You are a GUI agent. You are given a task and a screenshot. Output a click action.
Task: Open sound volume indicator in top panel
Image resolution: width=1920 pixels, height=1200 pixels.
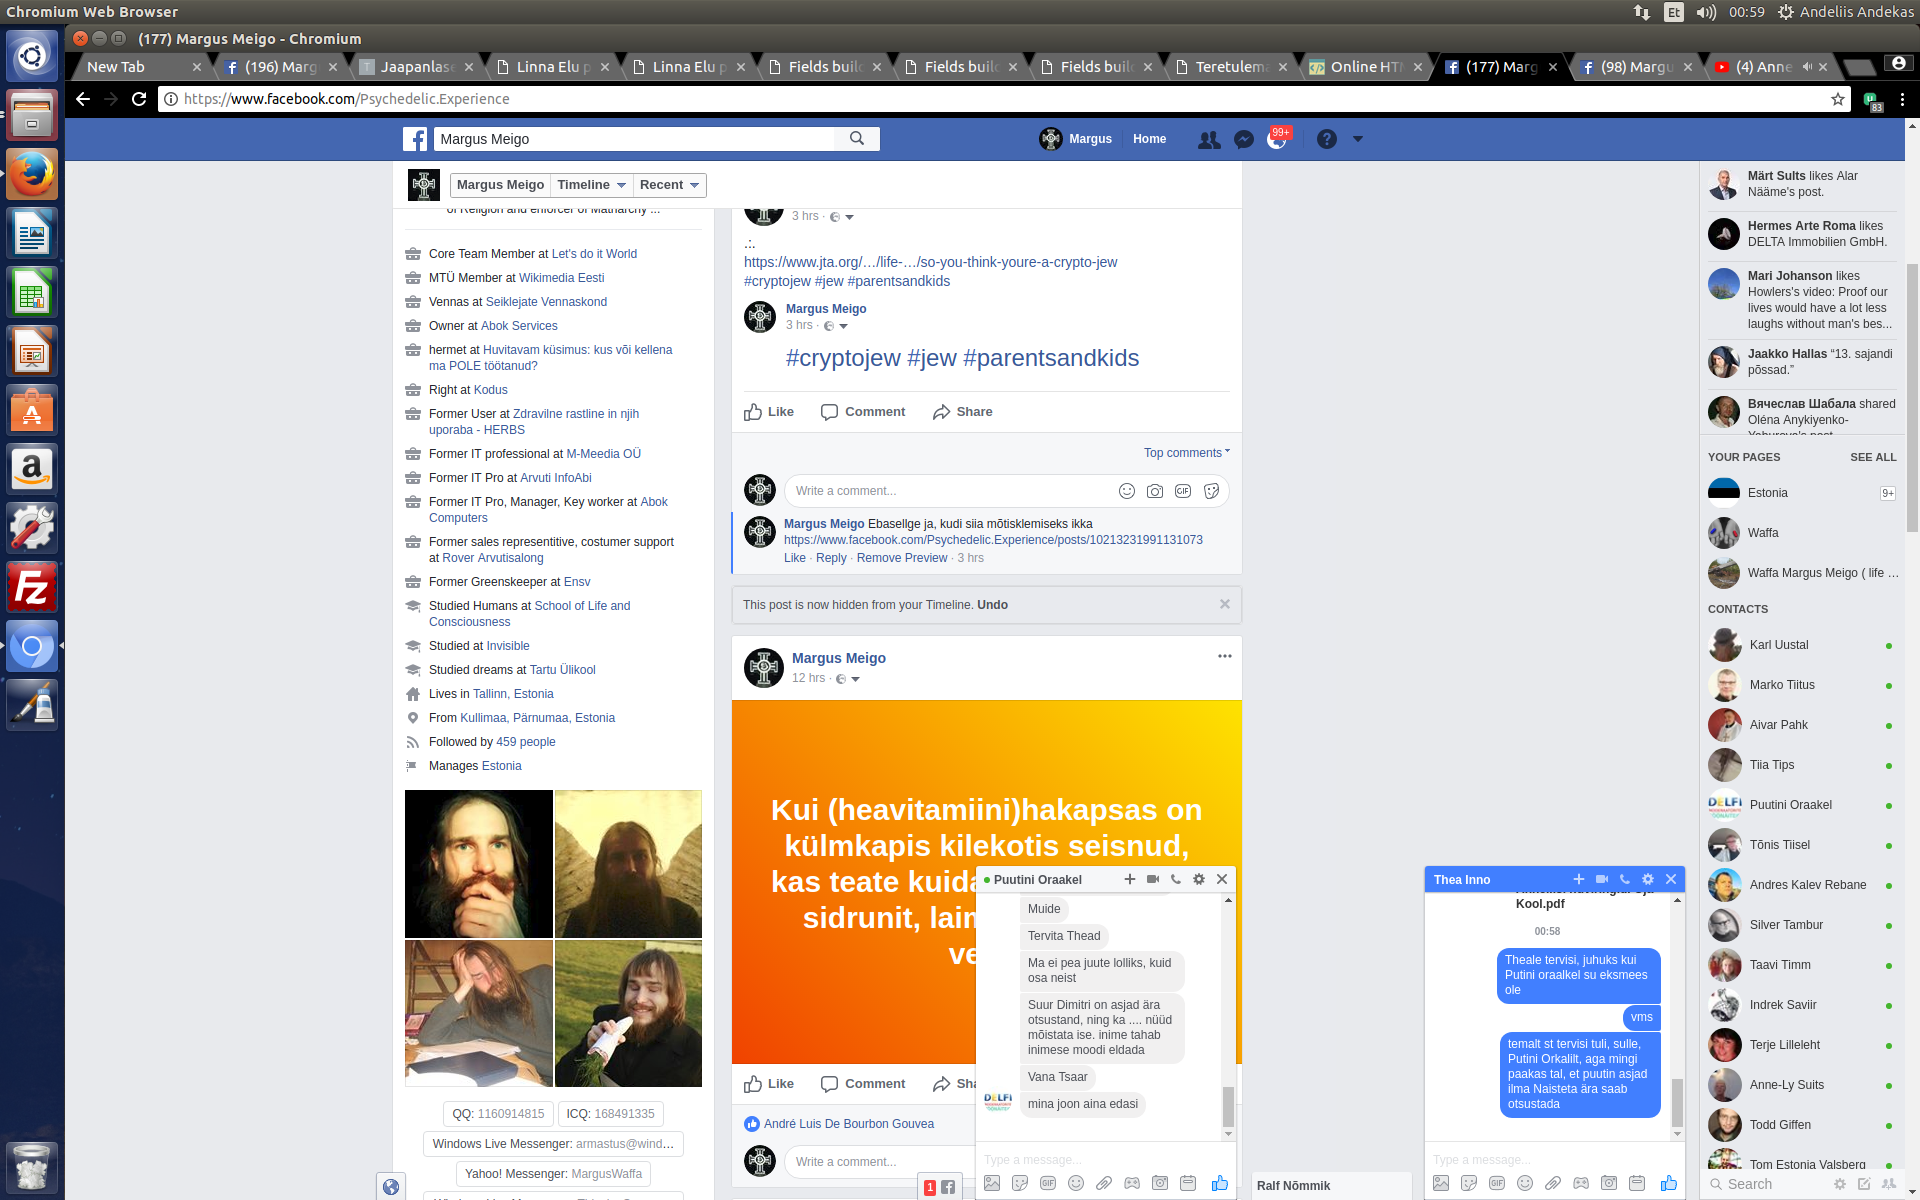pyautogui.click(x=1706, y=12)
